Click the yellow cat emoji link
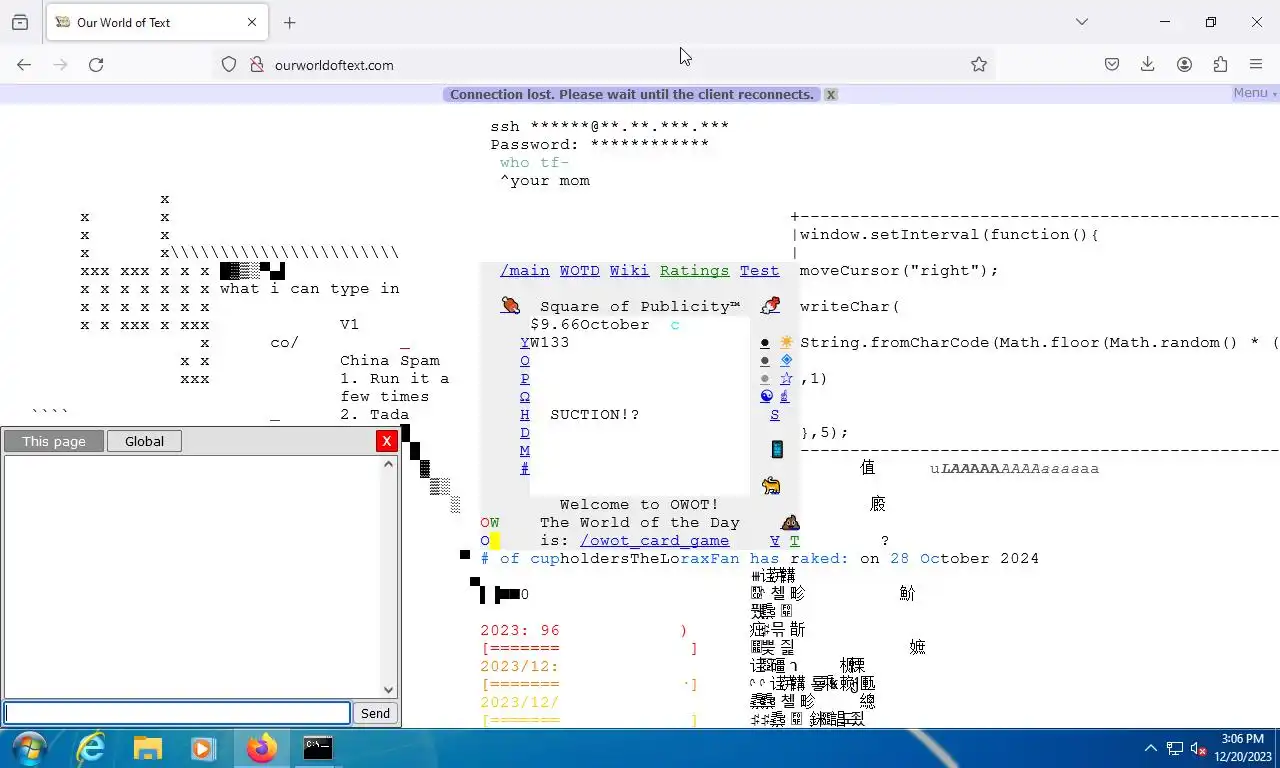1280x768 pixels. (771, 486)
